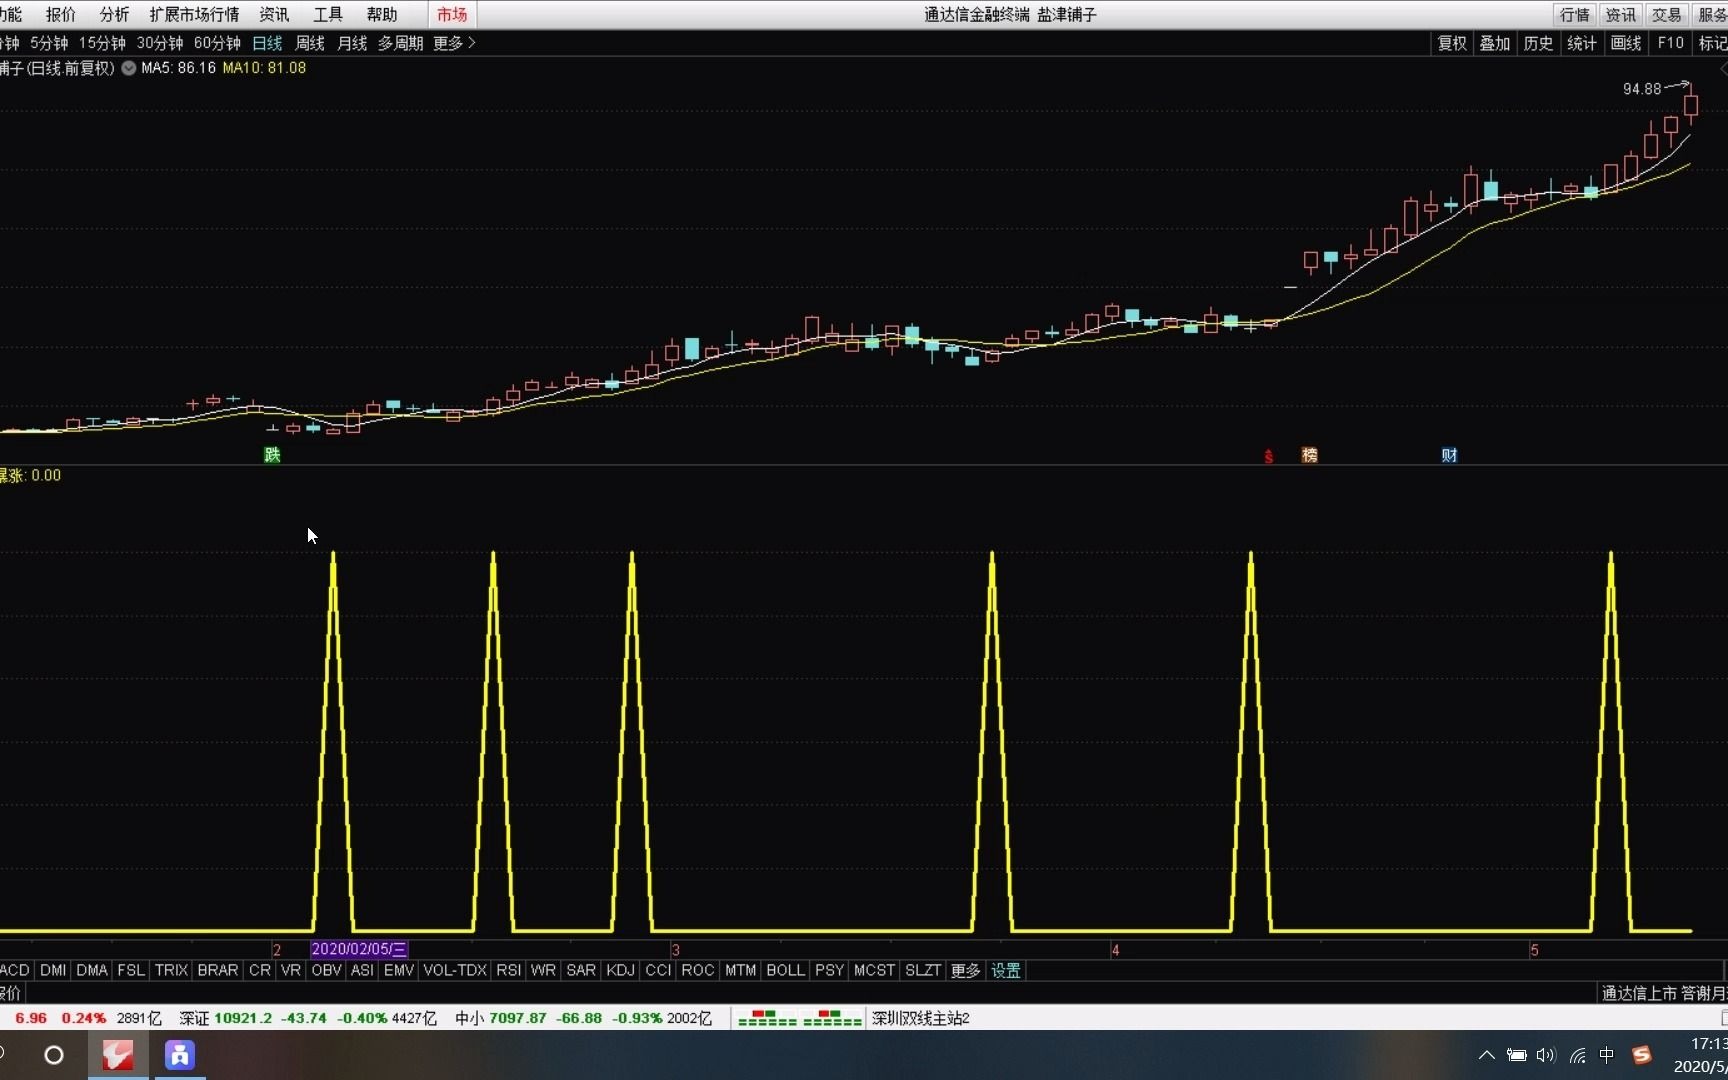Open the 历史 history view icon
Viewport: 1728px width, 1080px height.
[1538, 43]
